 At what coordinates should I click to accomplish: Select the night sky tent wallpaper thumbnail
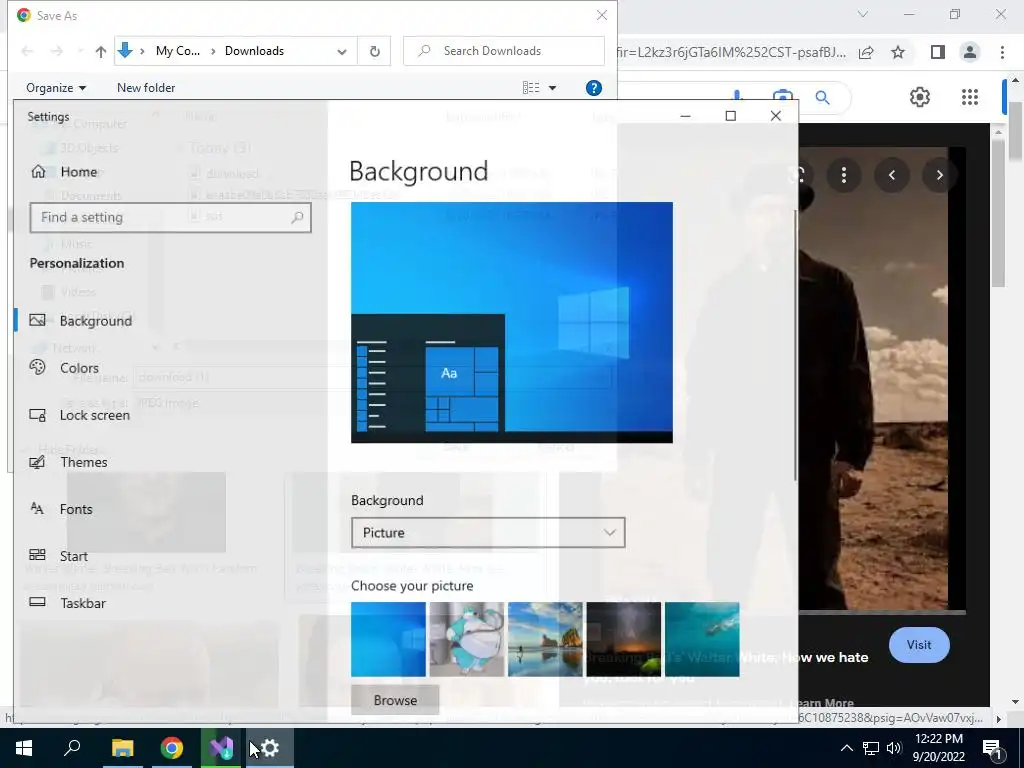(624, 639)
